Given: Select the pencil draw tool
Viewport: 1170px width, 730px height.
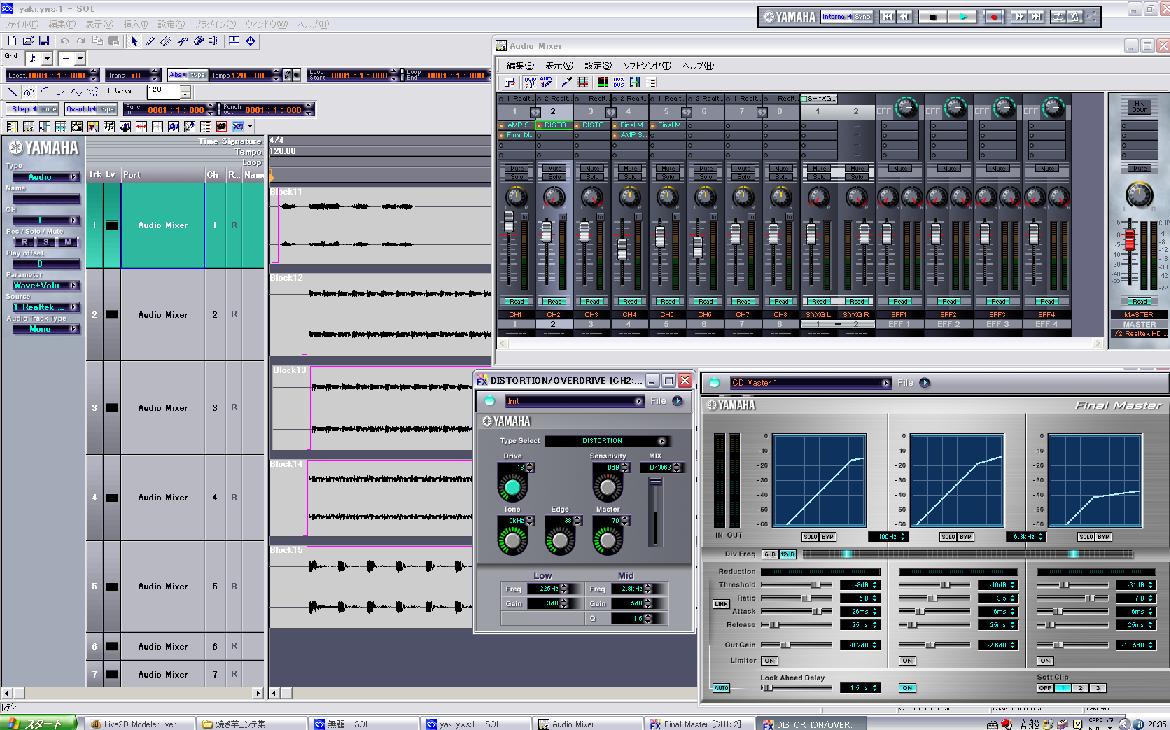Looking at the screenshot, I should point(150,41).
